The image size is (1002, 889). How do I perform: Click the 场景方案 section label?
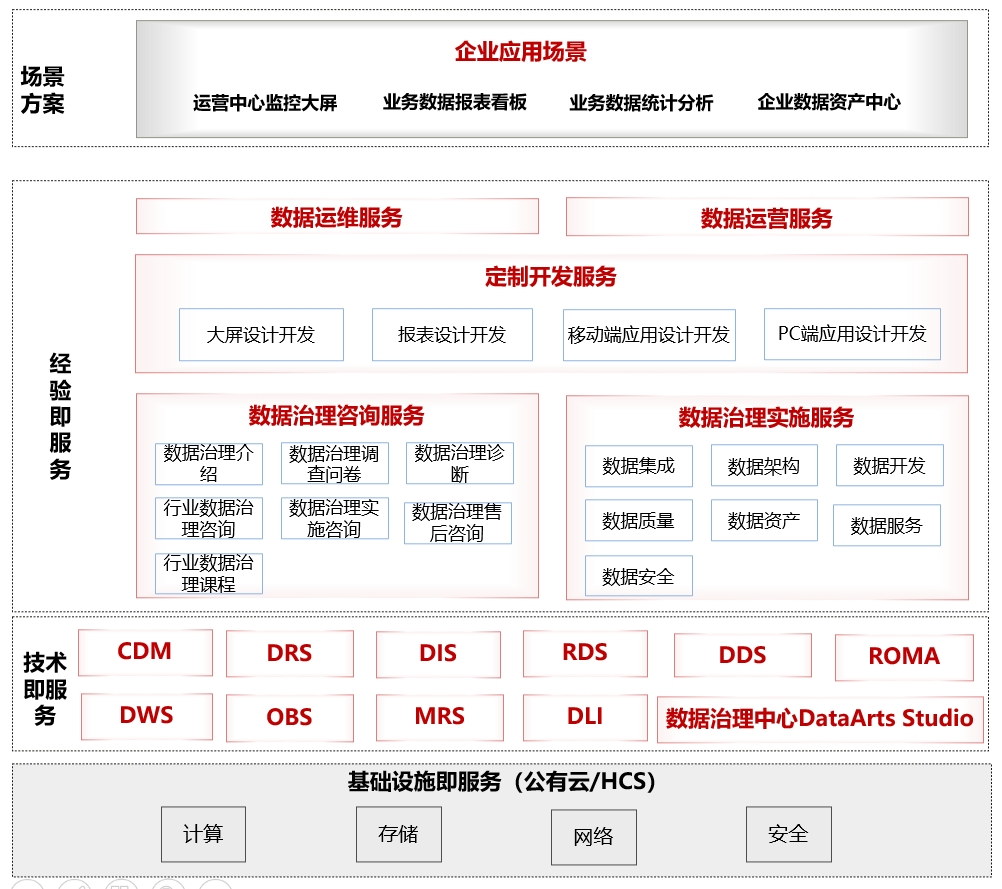tap(42, 89)
